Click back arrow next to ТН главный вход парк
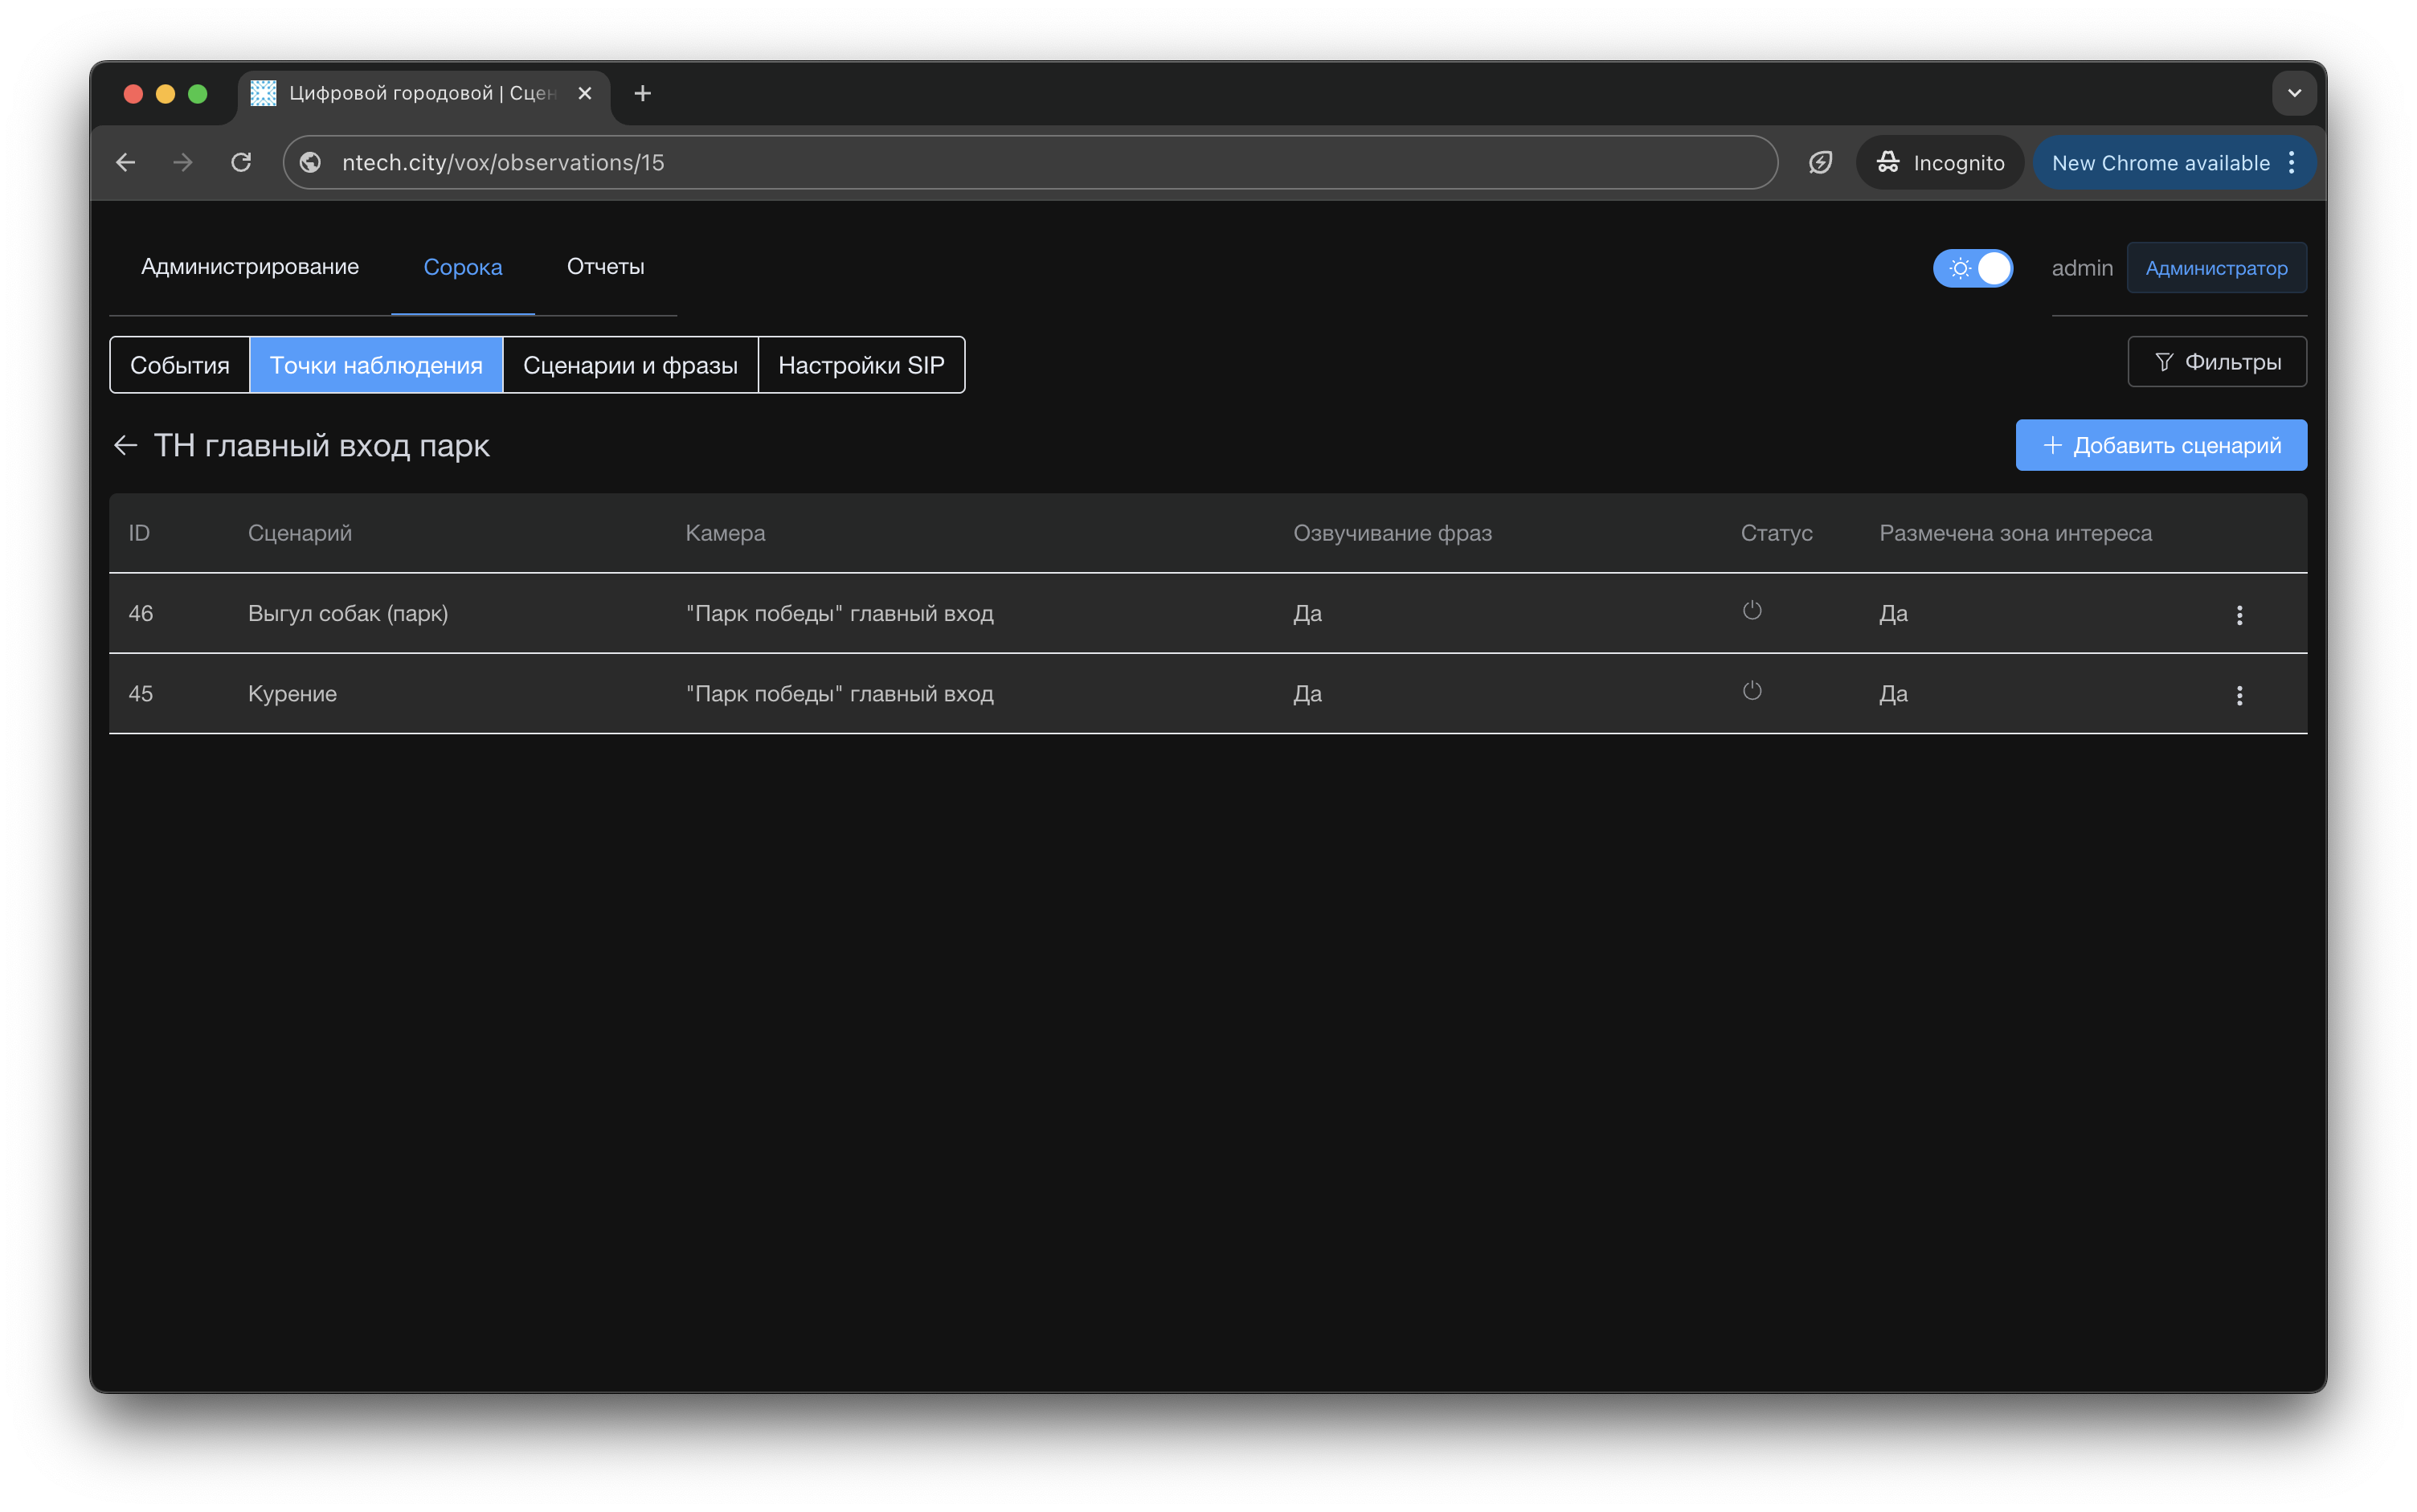Viewport: 2417px width, 1512px height. [x=125, y=445]
